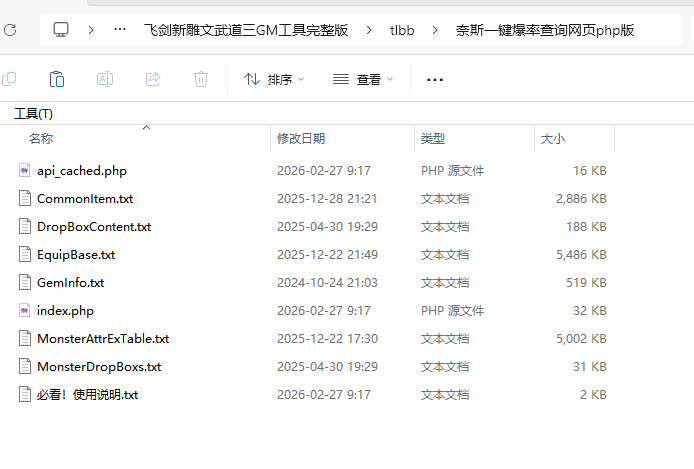Sort by the 大小 column header
The image size is (694, 469).
coord(552,139)
